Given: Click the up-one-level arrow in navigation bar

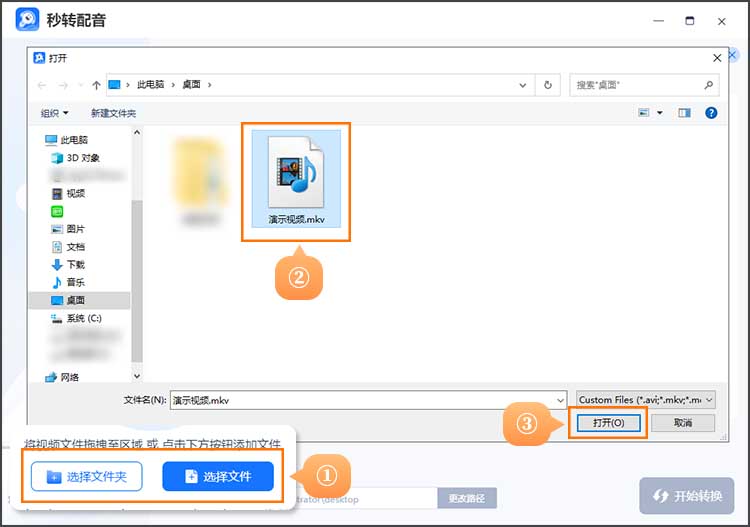Looking at the screenshot, I should 96,85.
